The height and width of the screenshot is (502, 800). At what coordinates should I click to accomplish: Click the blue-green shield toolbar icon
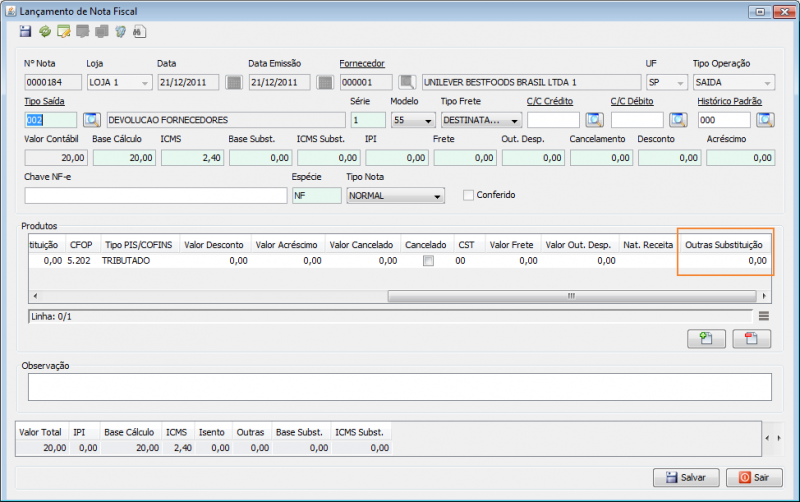pos(120,32)
